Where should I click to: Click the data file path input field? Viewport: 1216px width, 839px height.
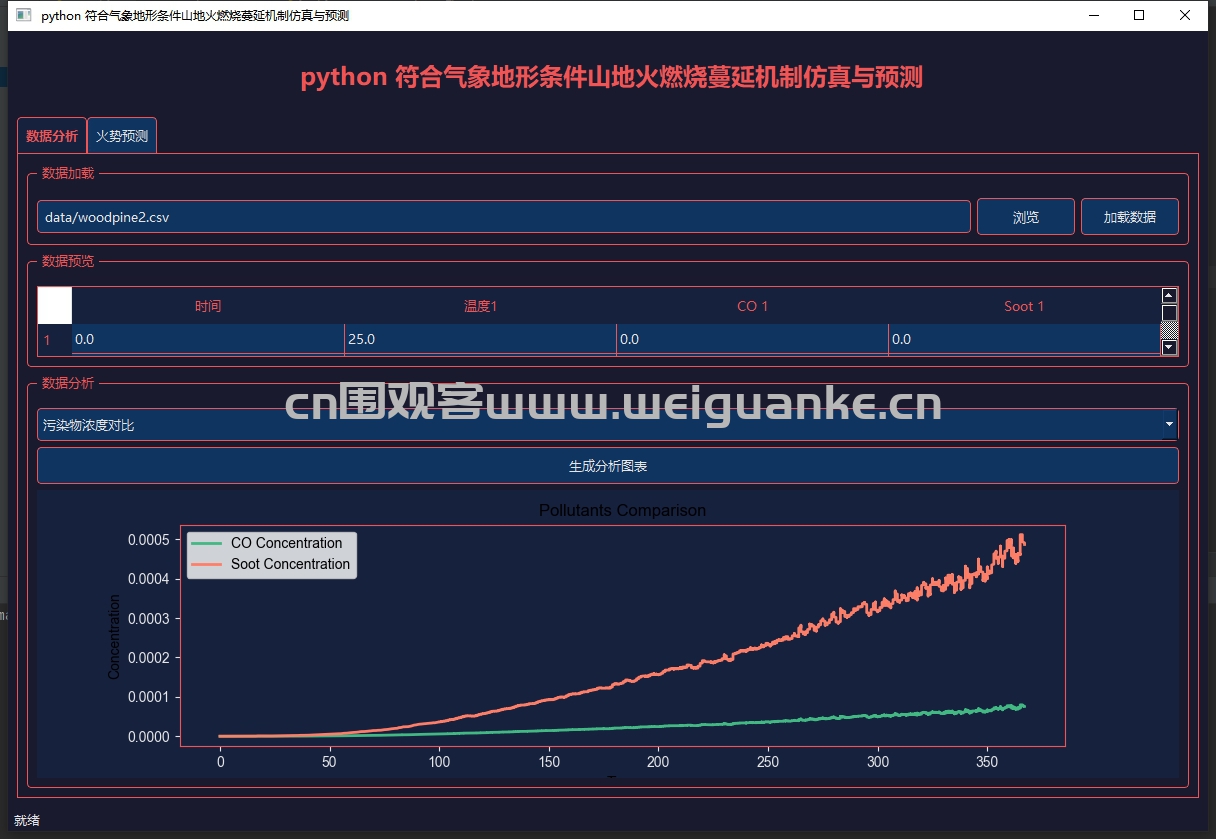pyautogui.click(x=503, y=217)
